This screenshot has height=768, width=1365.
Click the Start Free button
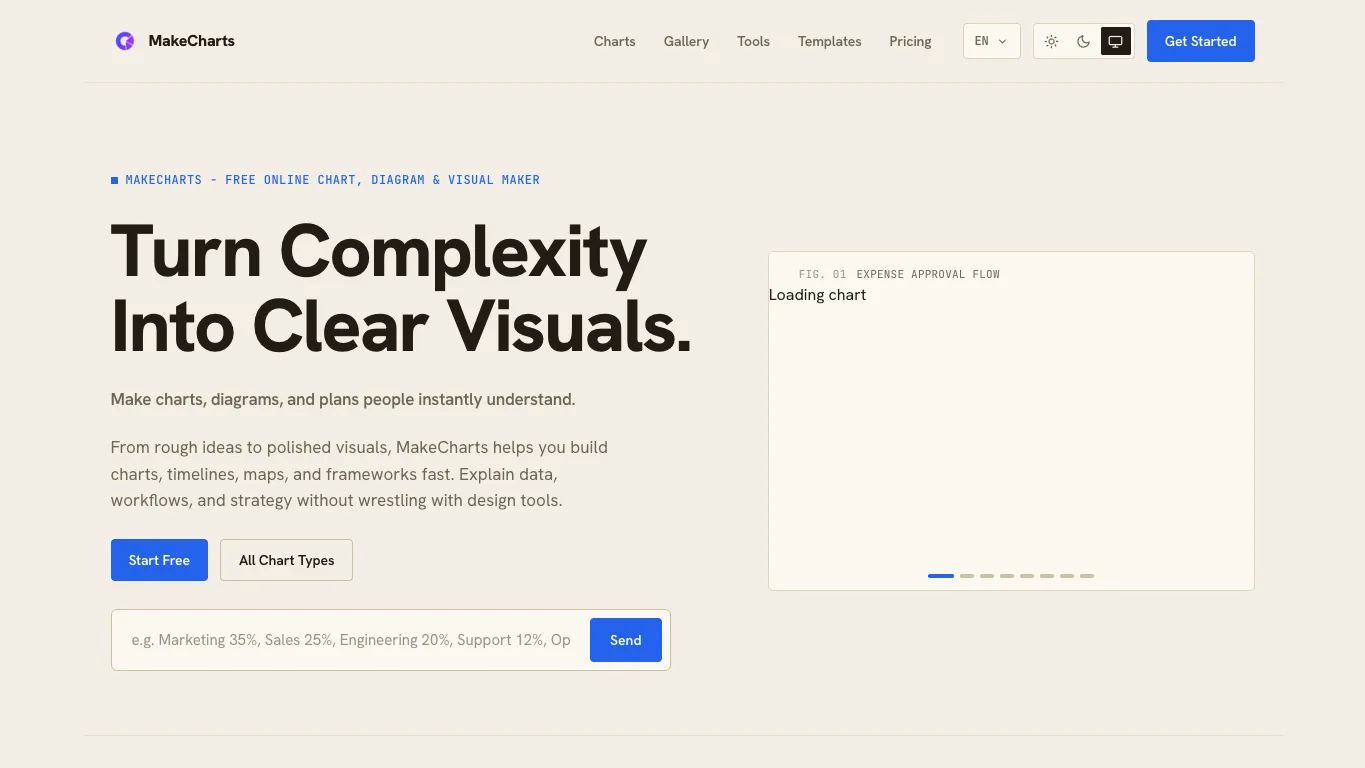159,560
